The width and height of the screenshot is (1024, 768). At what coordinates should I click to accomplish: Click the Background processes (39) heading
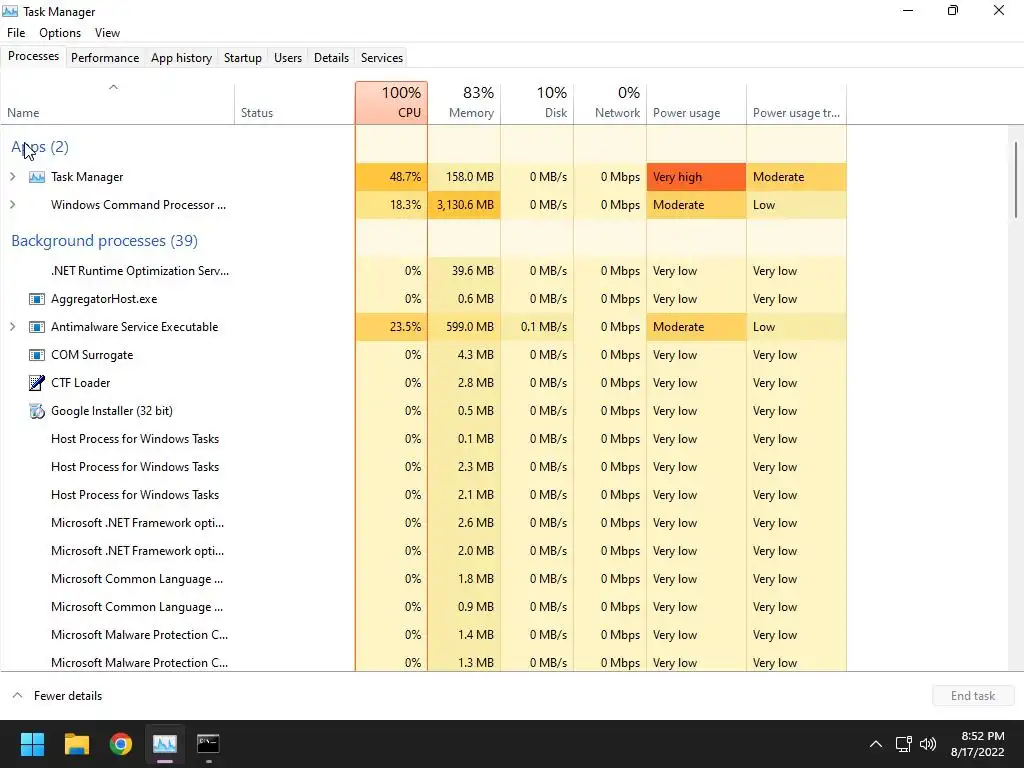click(x=104, y=241)
